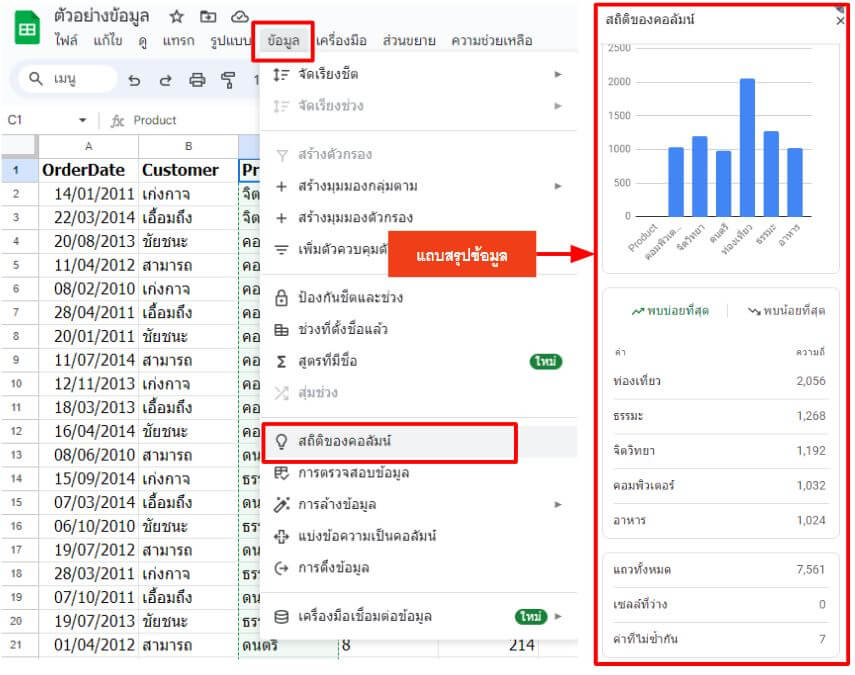Open the name box dropdown arrow
Image resolution: width=855 pixels, height=675 pixels.
pyautogui.click(x=82, y=120)
